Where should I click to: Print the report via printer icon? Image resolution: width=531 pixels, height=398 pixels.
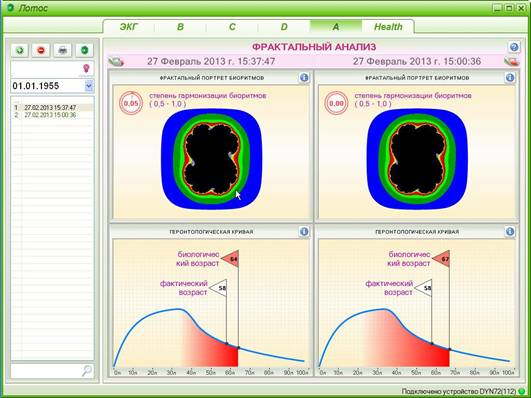63,50
